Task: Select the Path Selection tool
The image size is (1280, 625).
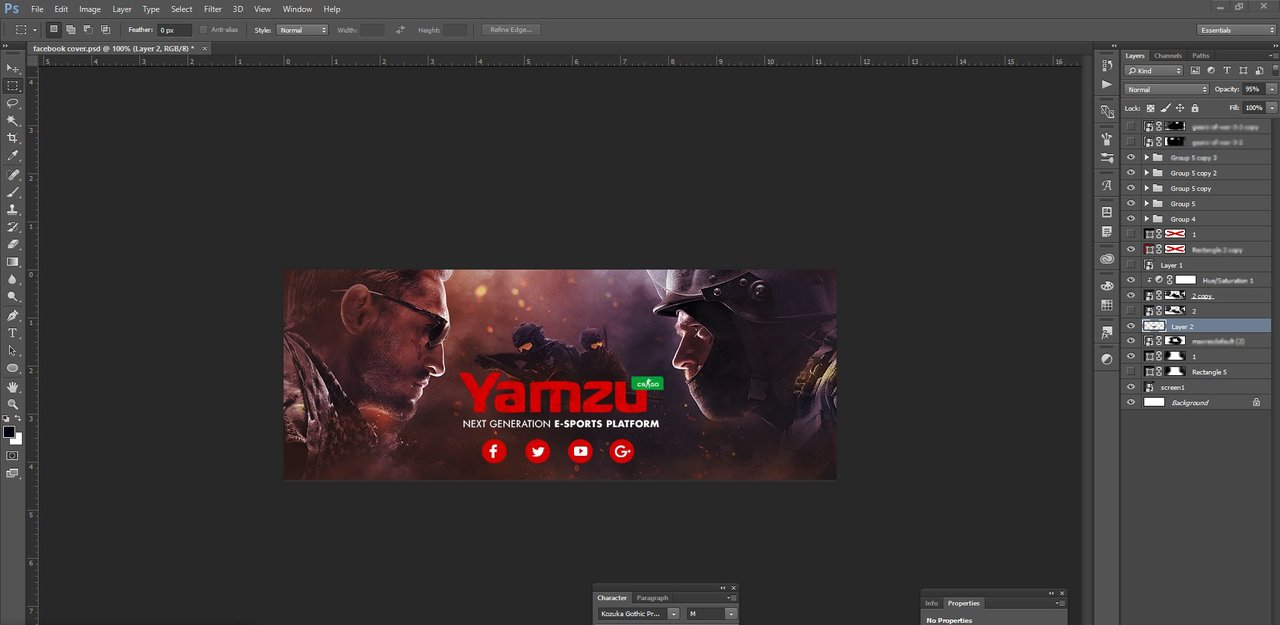Action: point(13,351)
